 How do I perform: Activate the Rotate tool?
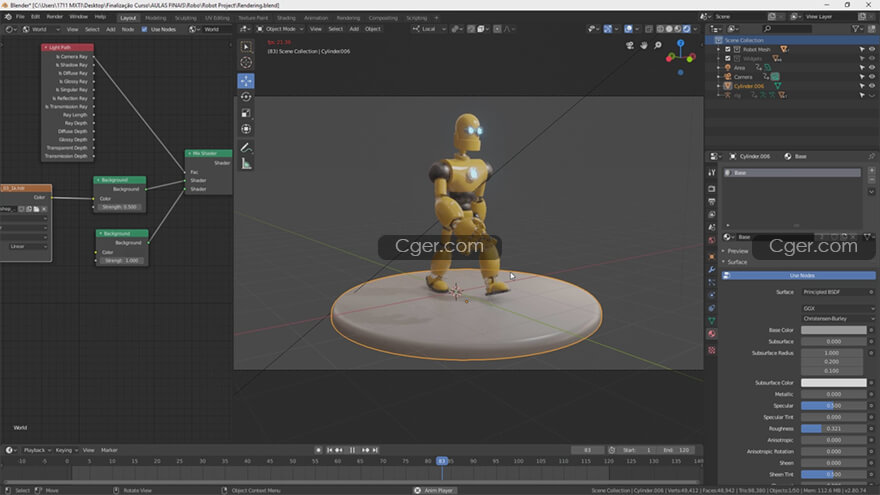pyautogui.click(x=246, y=97)
